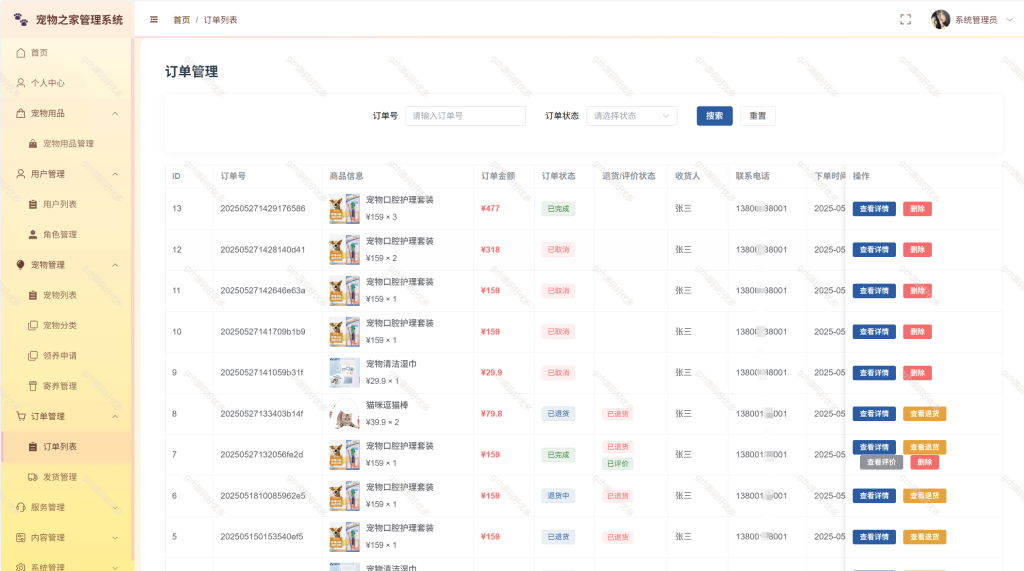Collapse the 宠物管理 menu group
The image size is (1024, 571).
point(115,265)
